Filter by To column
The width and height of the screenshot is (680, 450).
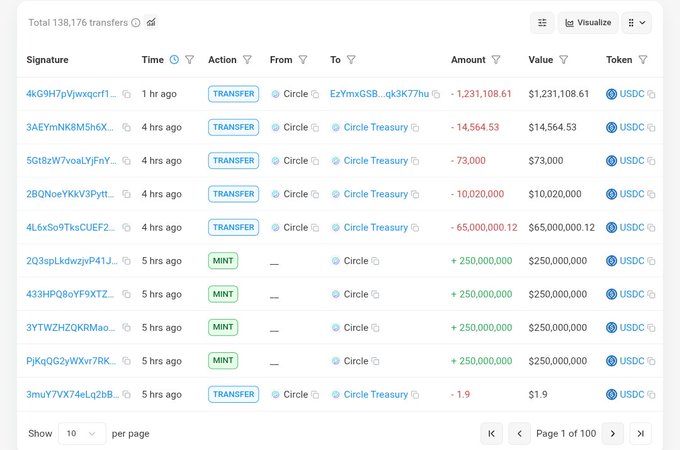point(351,59)
